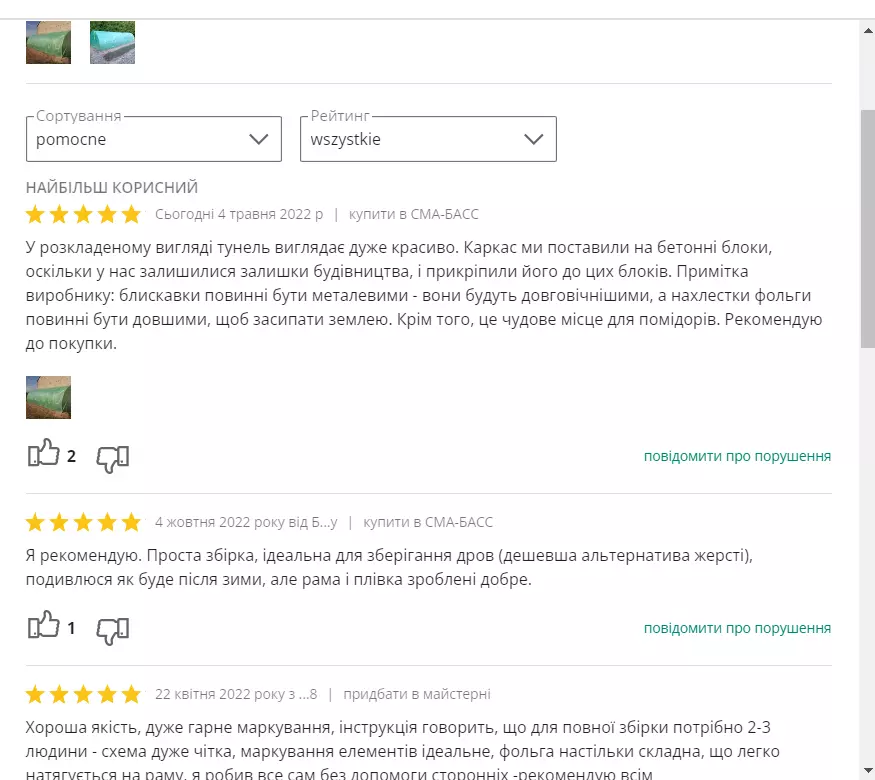Like the concrete blocks tunnel review

point(44,453)
